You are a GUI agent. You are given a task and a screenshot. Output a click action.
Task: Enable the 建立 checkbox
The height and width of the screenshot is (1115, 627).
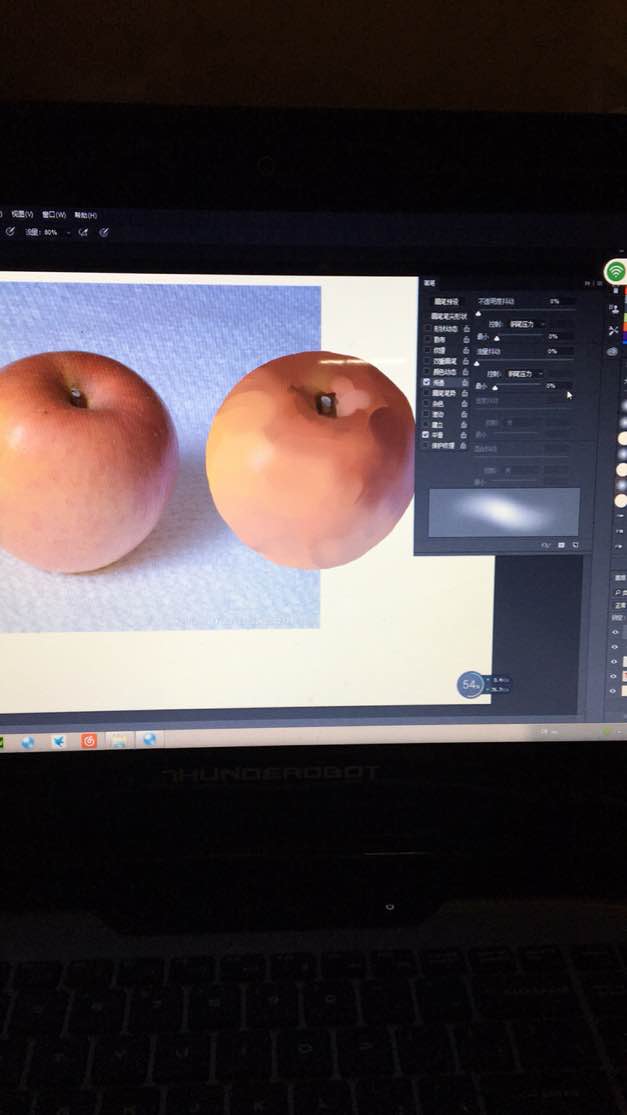point(427,425)
